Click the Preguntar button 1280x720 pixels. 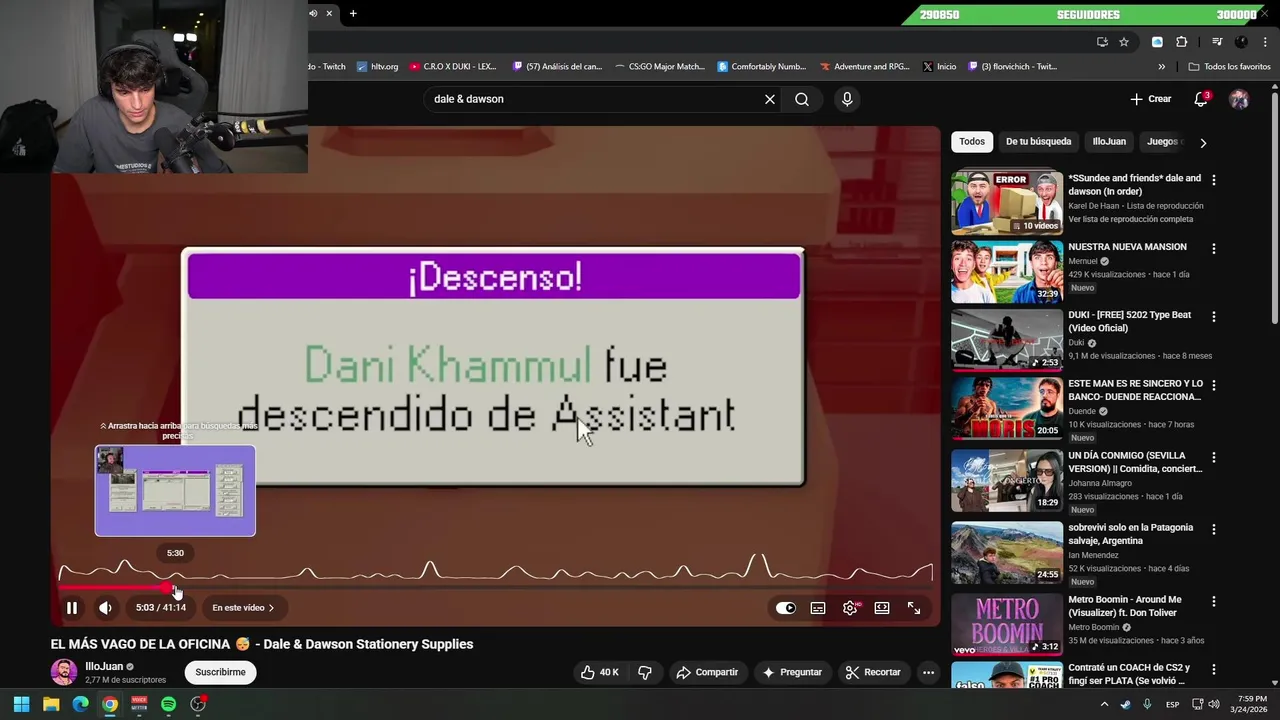click(x=792, y=672)
